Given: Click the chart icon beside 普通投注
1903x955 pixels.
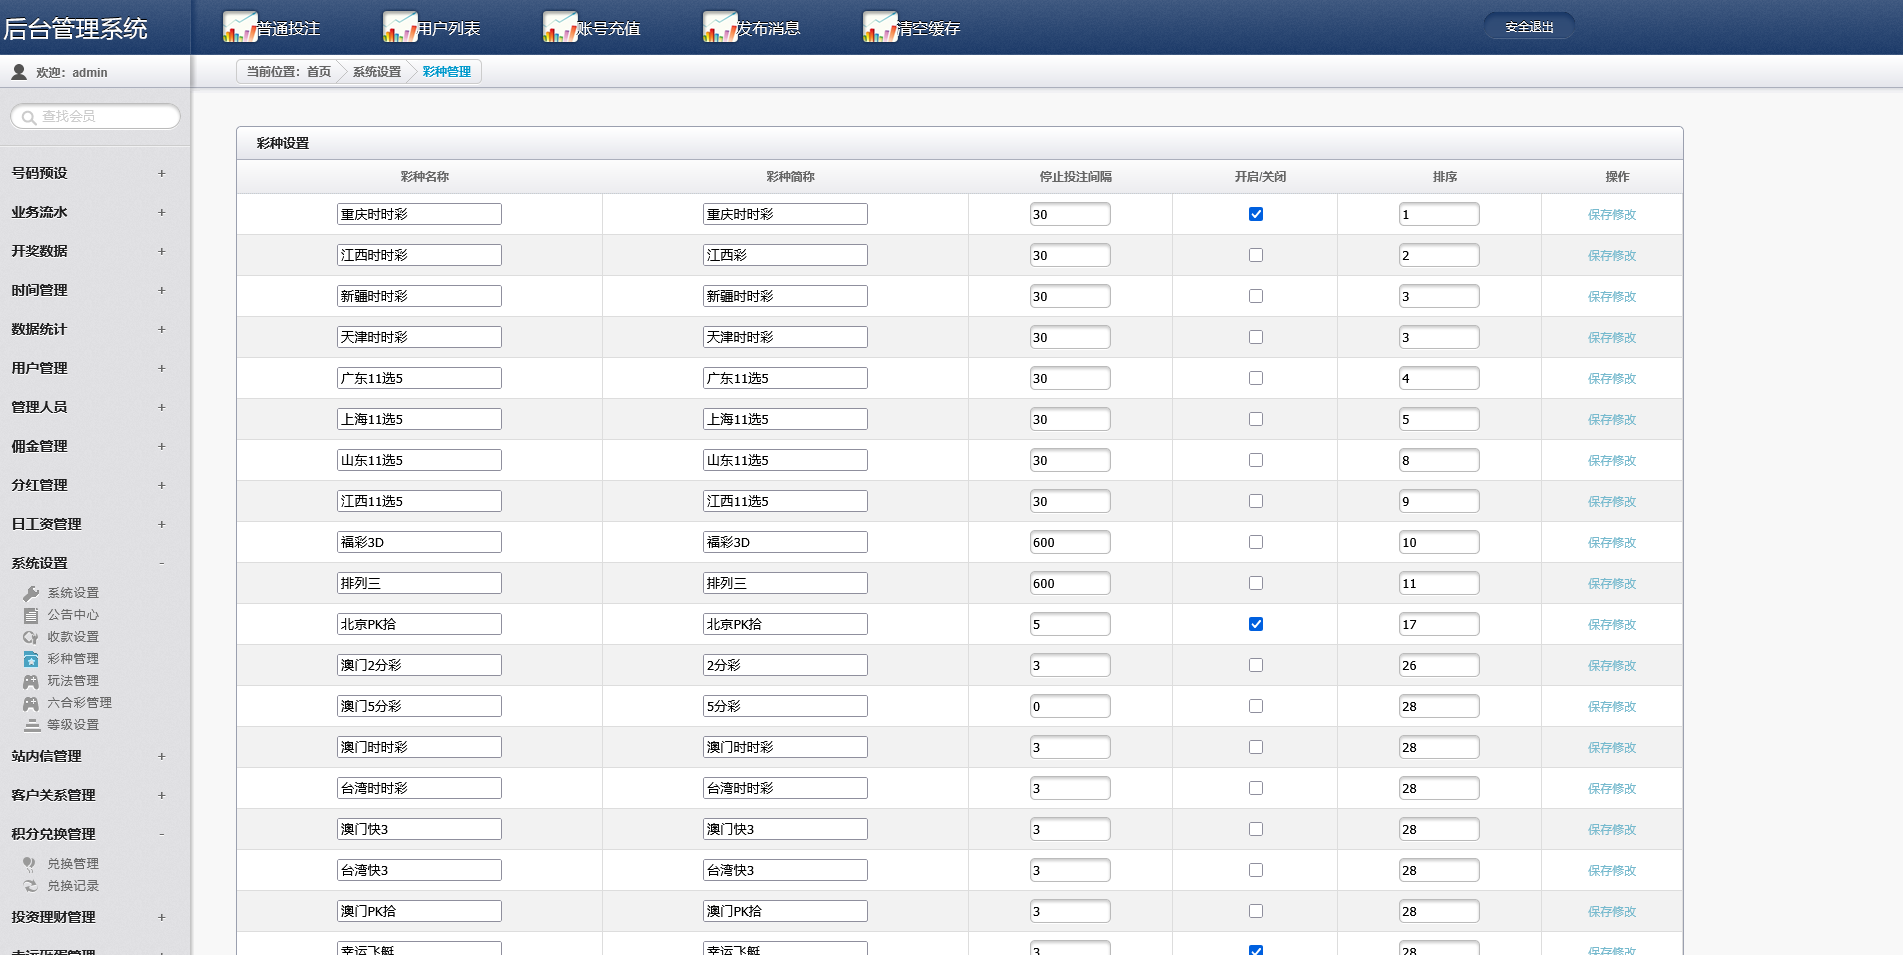Looking at the screenshot, I should click(x=240, y=27).
